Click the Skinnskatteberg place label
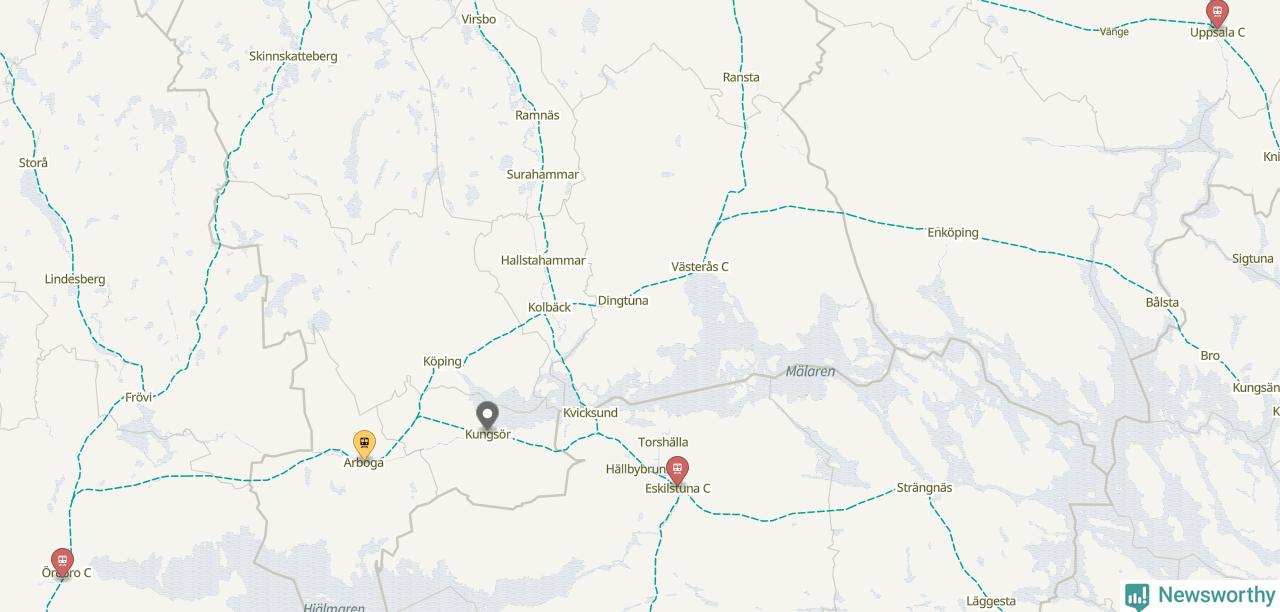This screenshot has width=1280, height=612. point(293,56)
